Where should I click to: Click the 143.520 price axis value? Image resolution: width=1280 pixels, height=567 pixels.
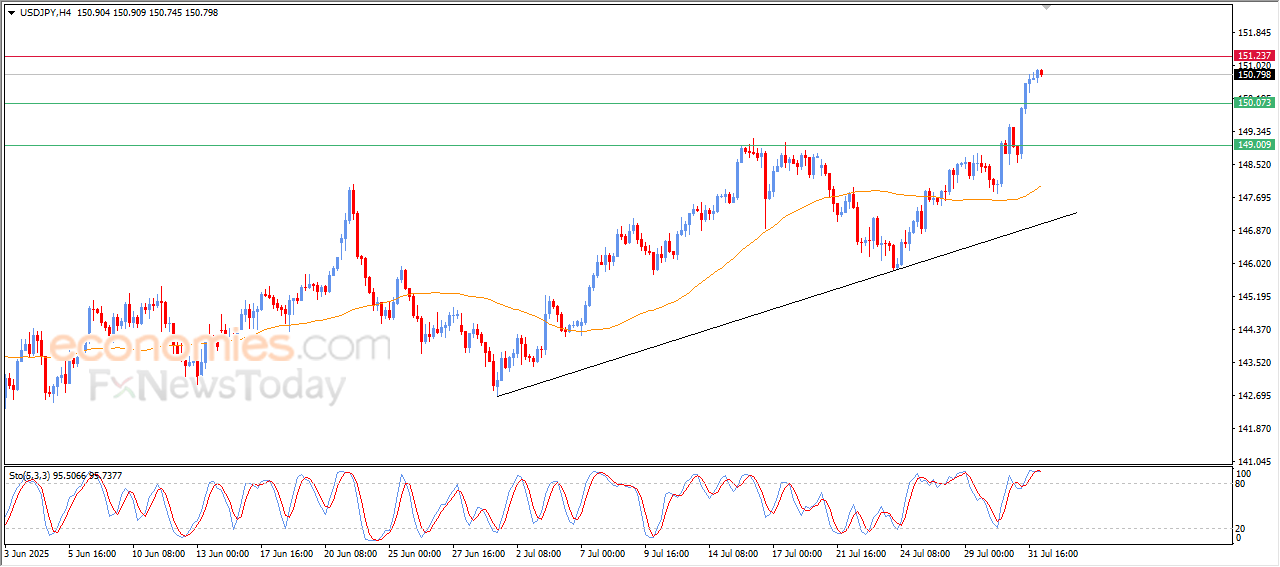1255,363
